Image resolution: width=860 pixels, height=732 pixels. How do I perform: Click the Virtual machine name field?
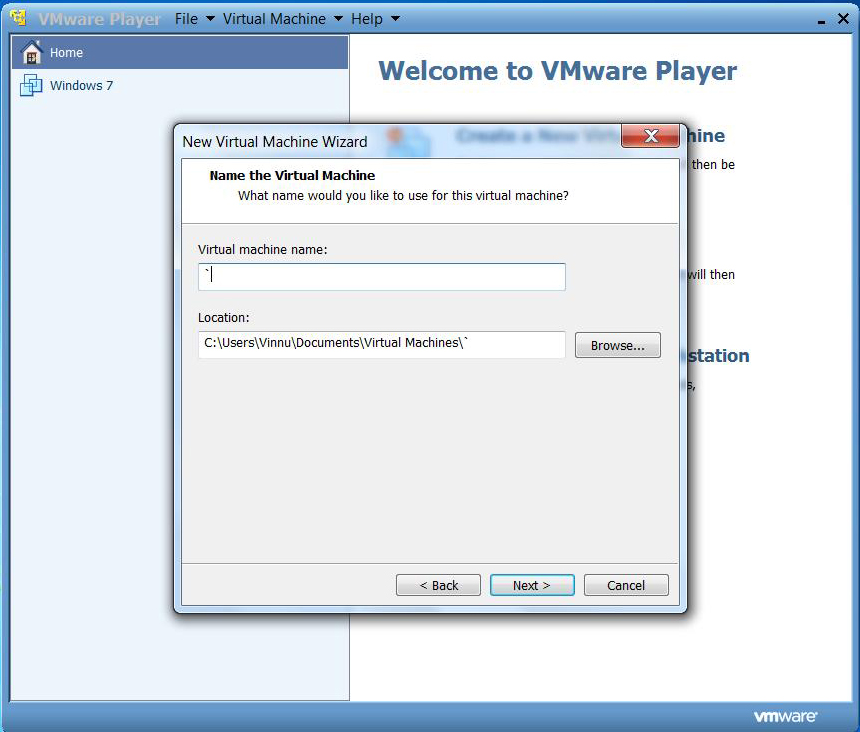coord(382,277)
